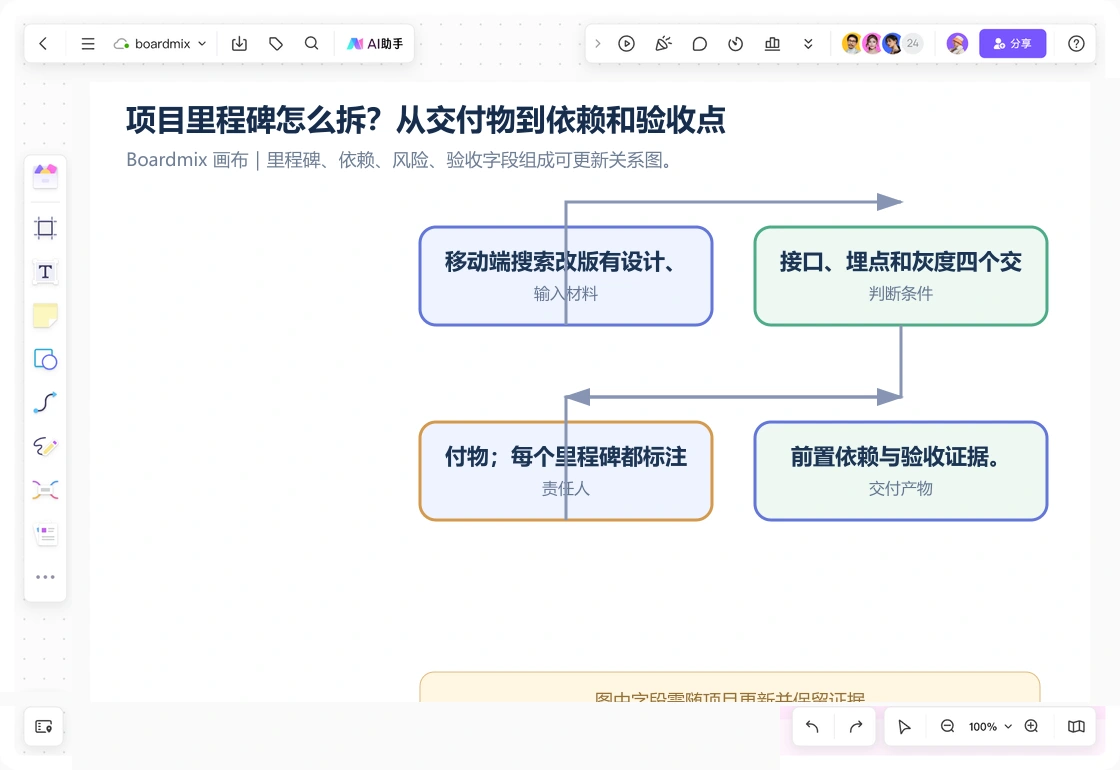The width and height of the screenshot is (1120, 770).
Task: Click the export/download icon
Action: [239, 44]
